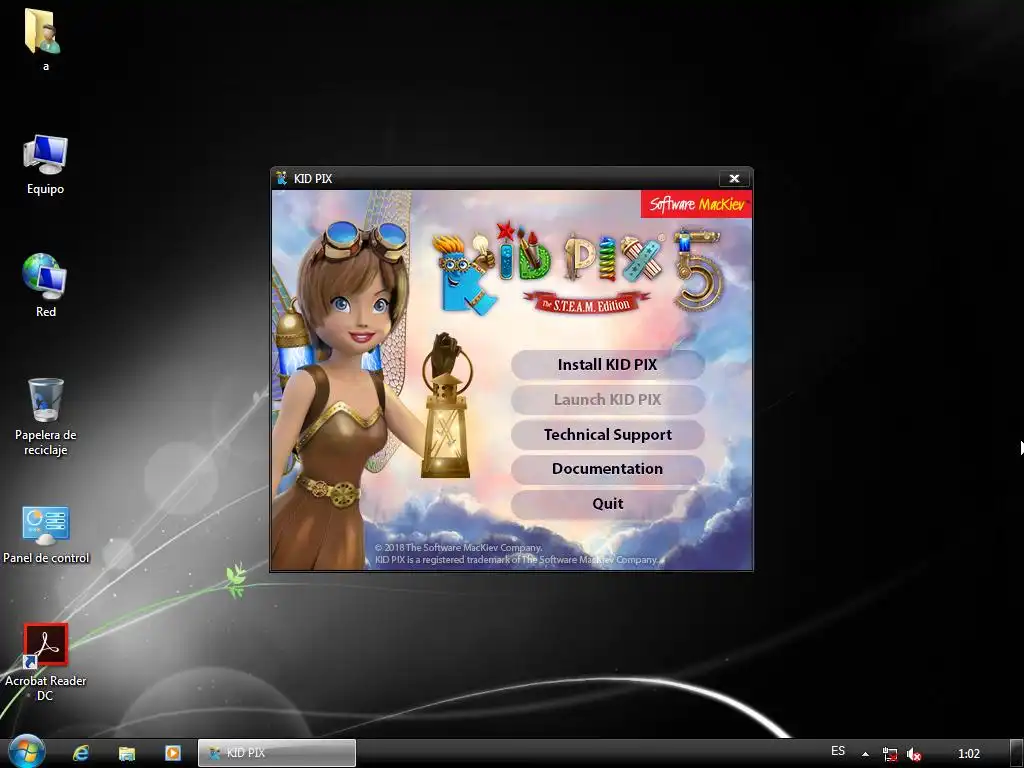Show hidden tray icons arrow

point(865,754)
